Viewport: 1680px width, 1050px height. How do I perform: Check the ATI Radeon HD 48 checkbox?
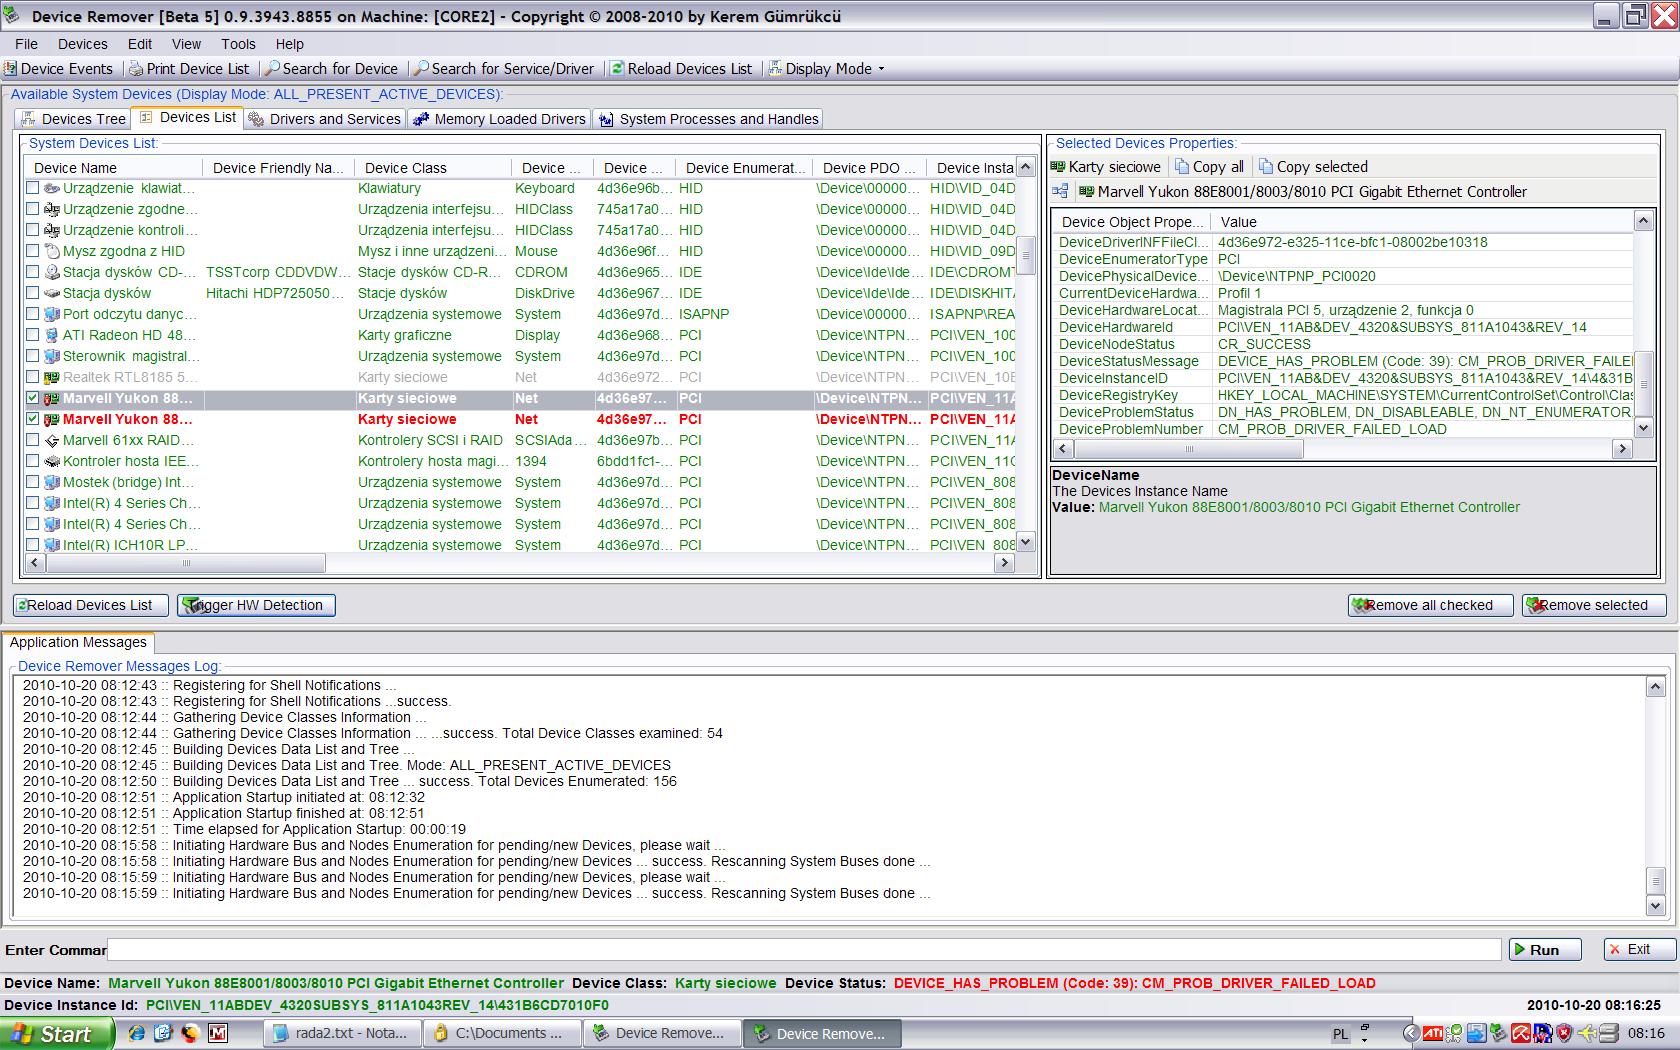coord(33,335)
